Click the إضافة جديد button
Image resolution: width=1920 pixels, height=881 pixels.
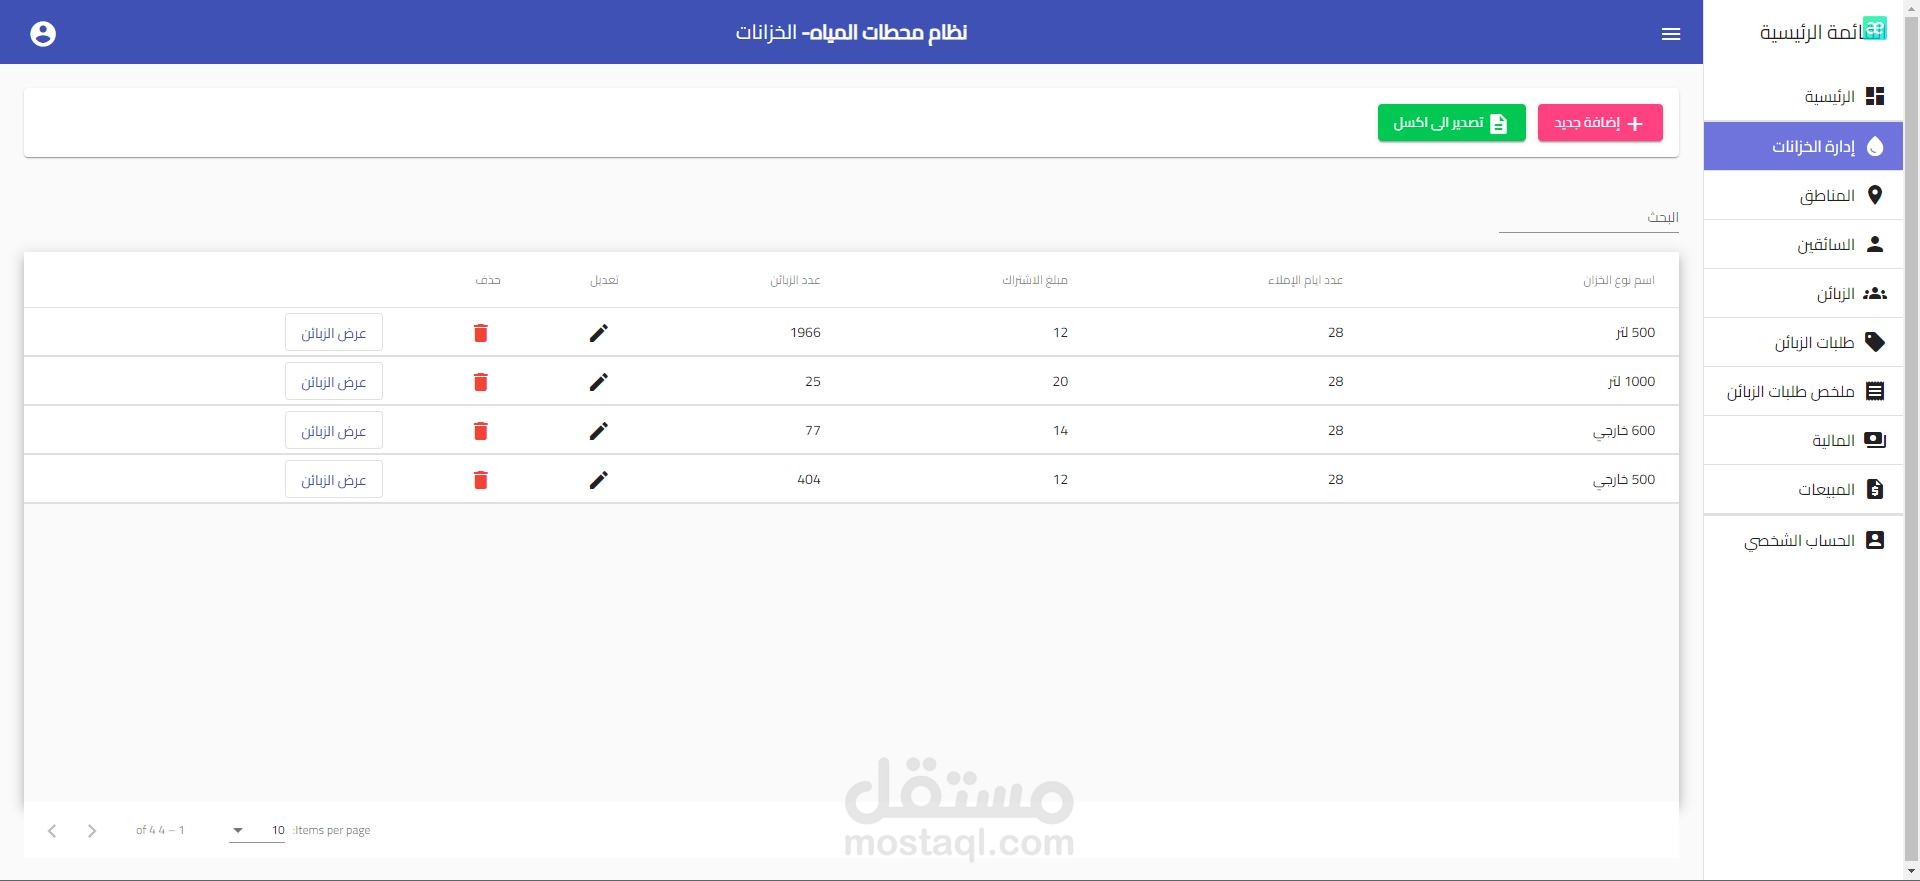coord(1600,123)
